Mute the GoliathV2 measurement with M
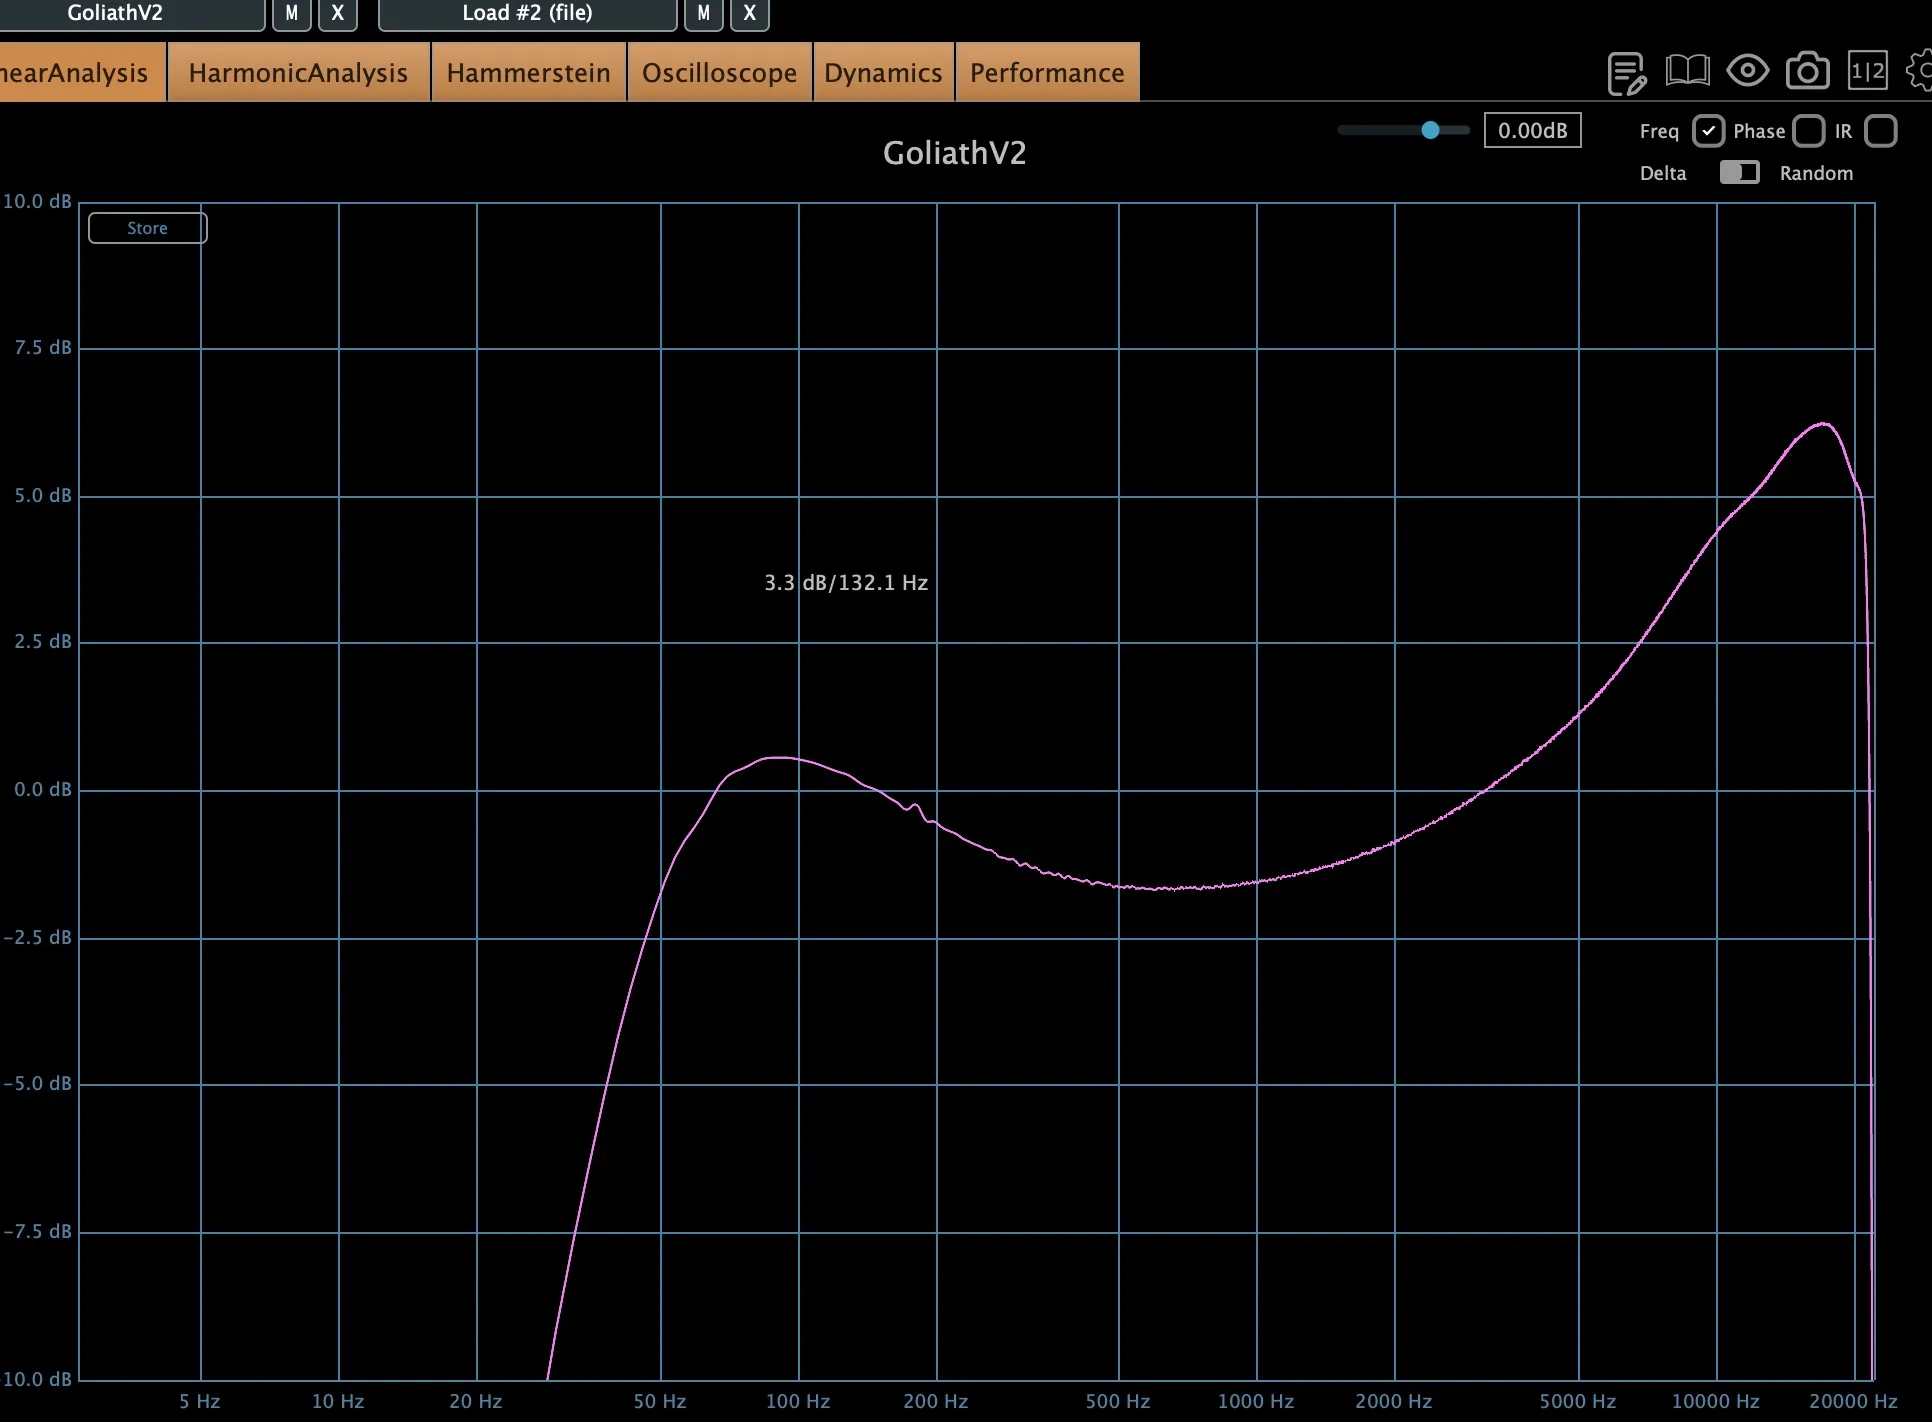This screenshot has height=1422, width=1932. tap(291, 14)
